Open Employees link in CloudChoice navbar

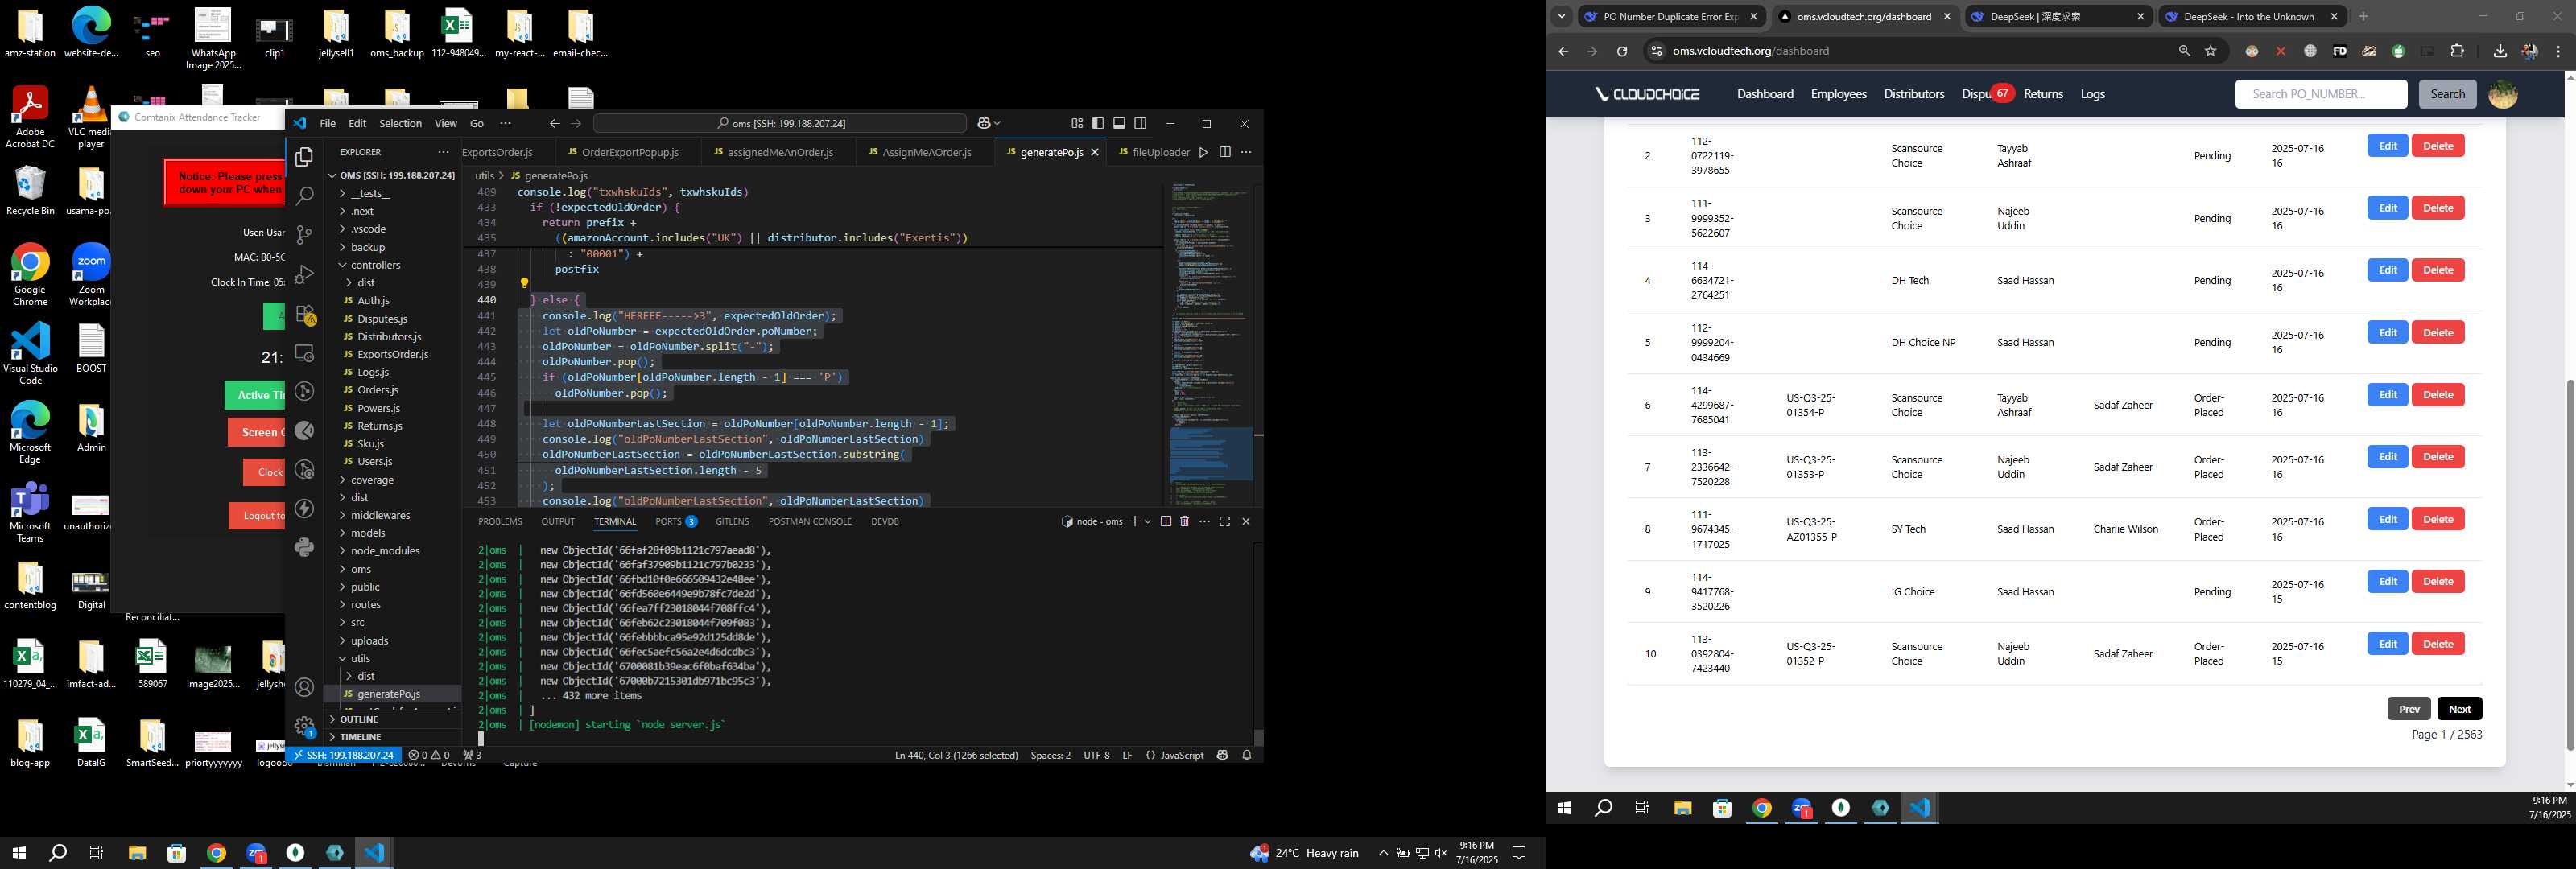click(x=1838, y=94)
